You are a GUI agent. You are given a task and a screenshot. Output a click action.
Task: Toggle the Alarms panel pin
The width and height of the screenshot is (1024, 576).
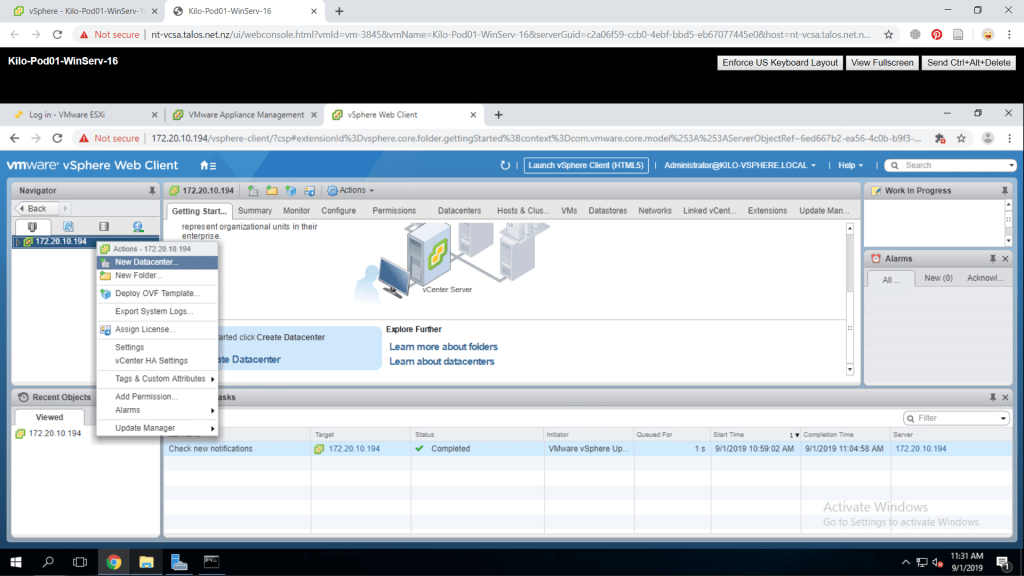coord(995,258)
